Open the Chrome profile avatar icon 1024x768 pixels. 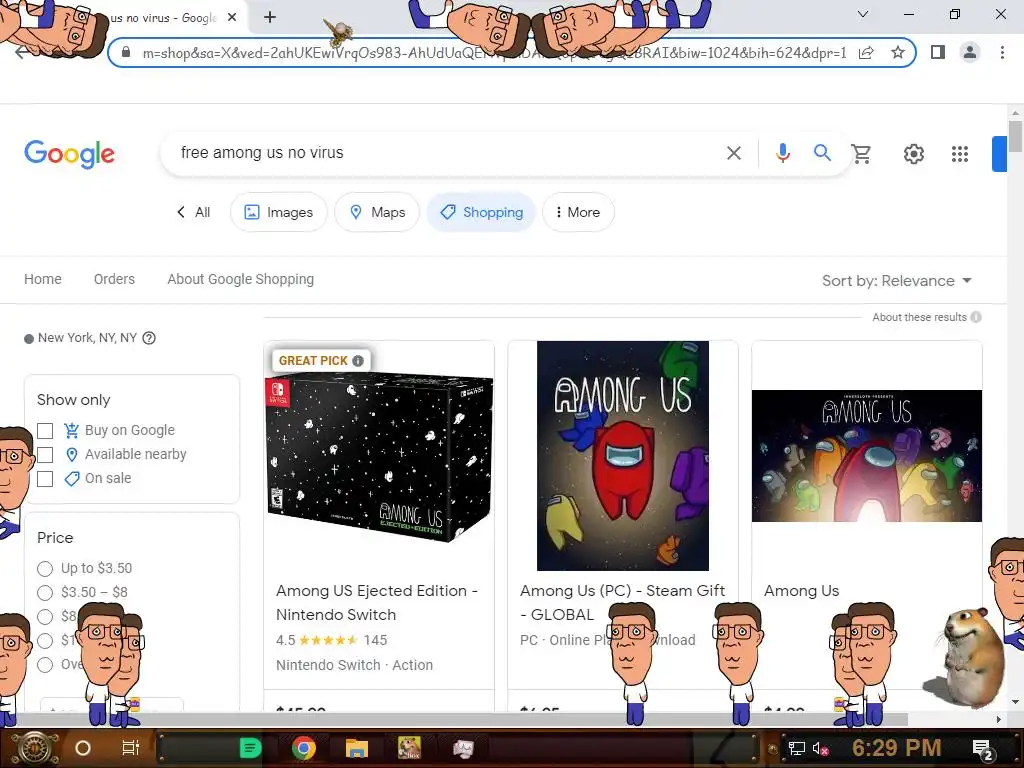tap(970, 52)
